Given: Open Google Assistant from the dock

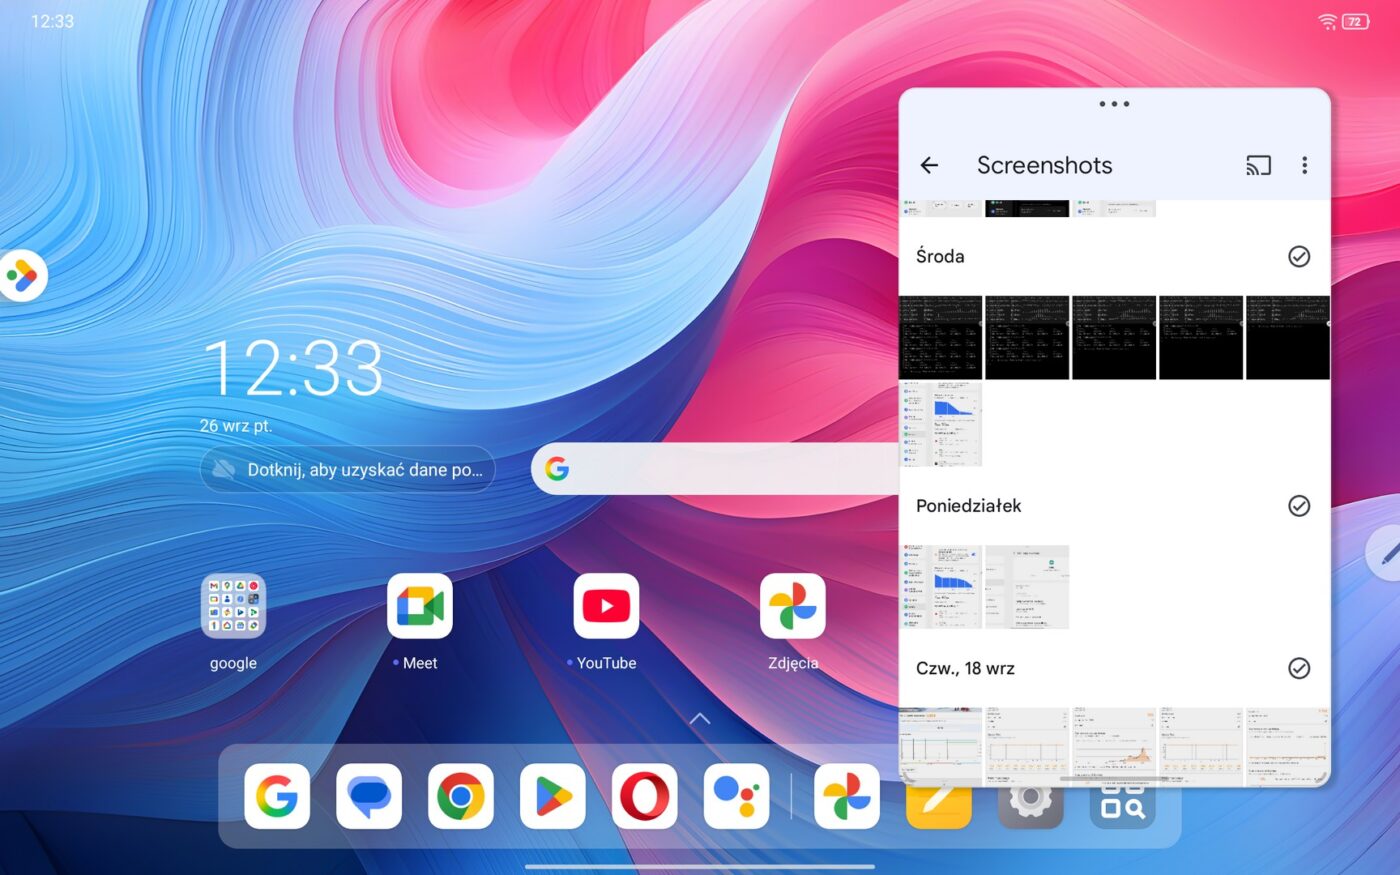Looking at the screenshot, I should (736, 797).
